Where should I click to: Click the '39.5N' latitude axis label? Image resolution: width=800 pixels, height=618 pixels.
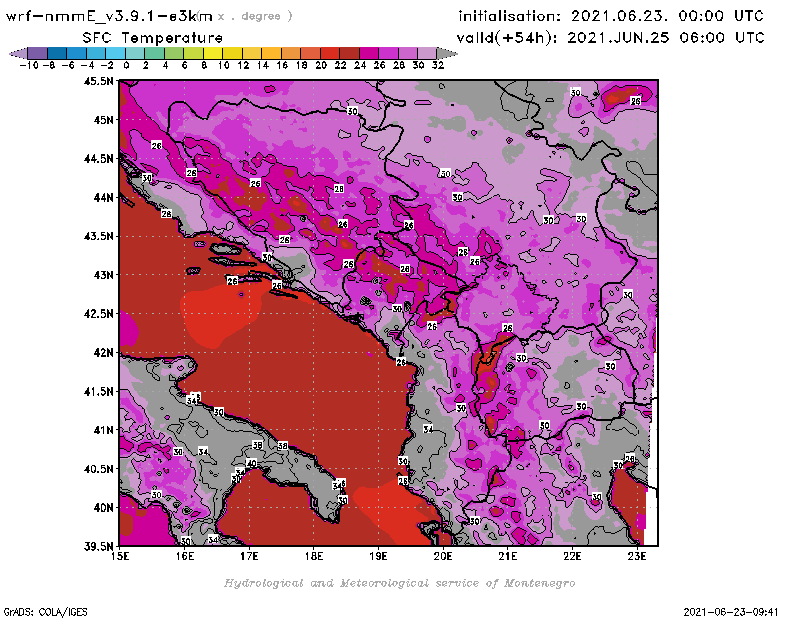click(98, 547)
